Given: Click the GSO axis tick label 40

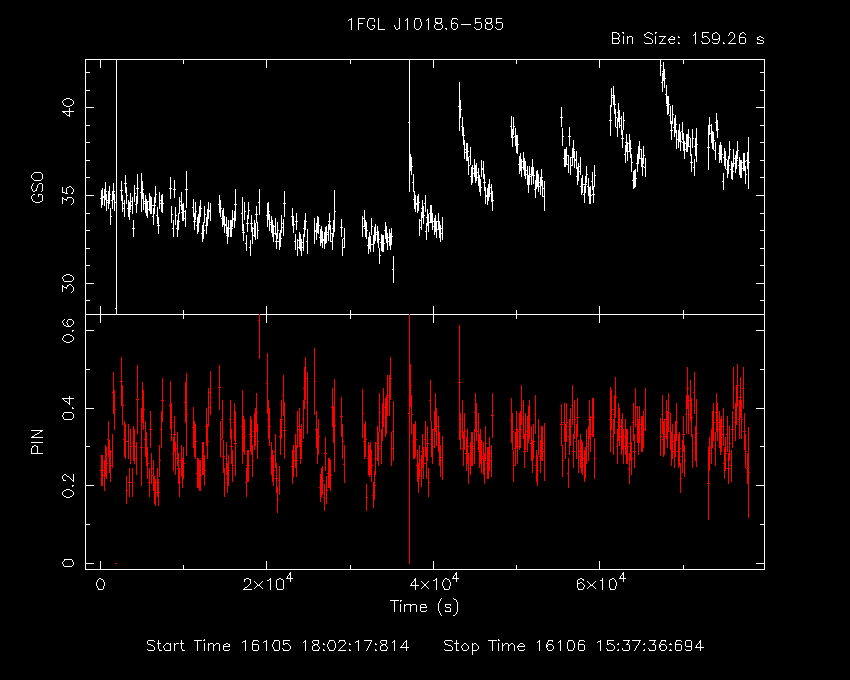Looking at the screenshot, I should (x=69, y=107).
